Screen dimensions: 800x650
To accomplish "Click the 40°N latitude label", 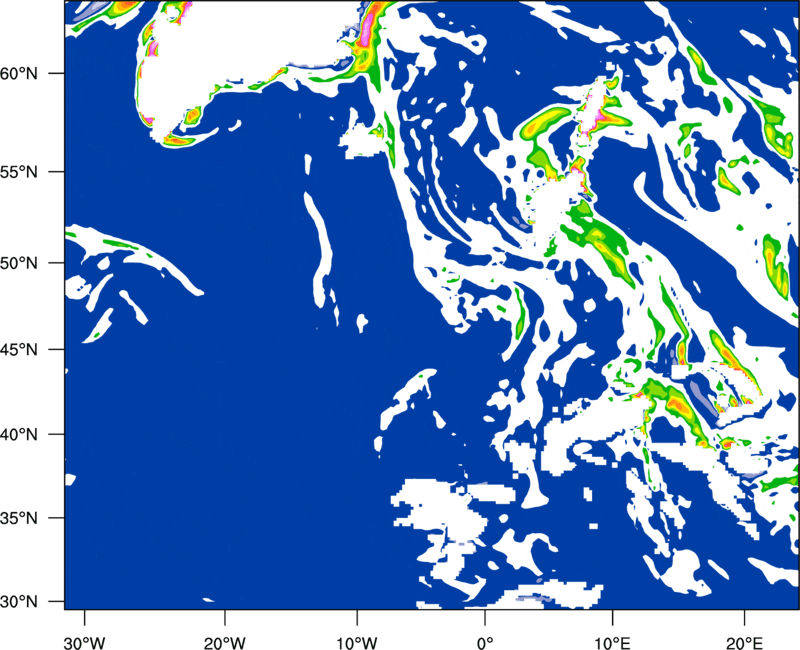I will (19, 435).
